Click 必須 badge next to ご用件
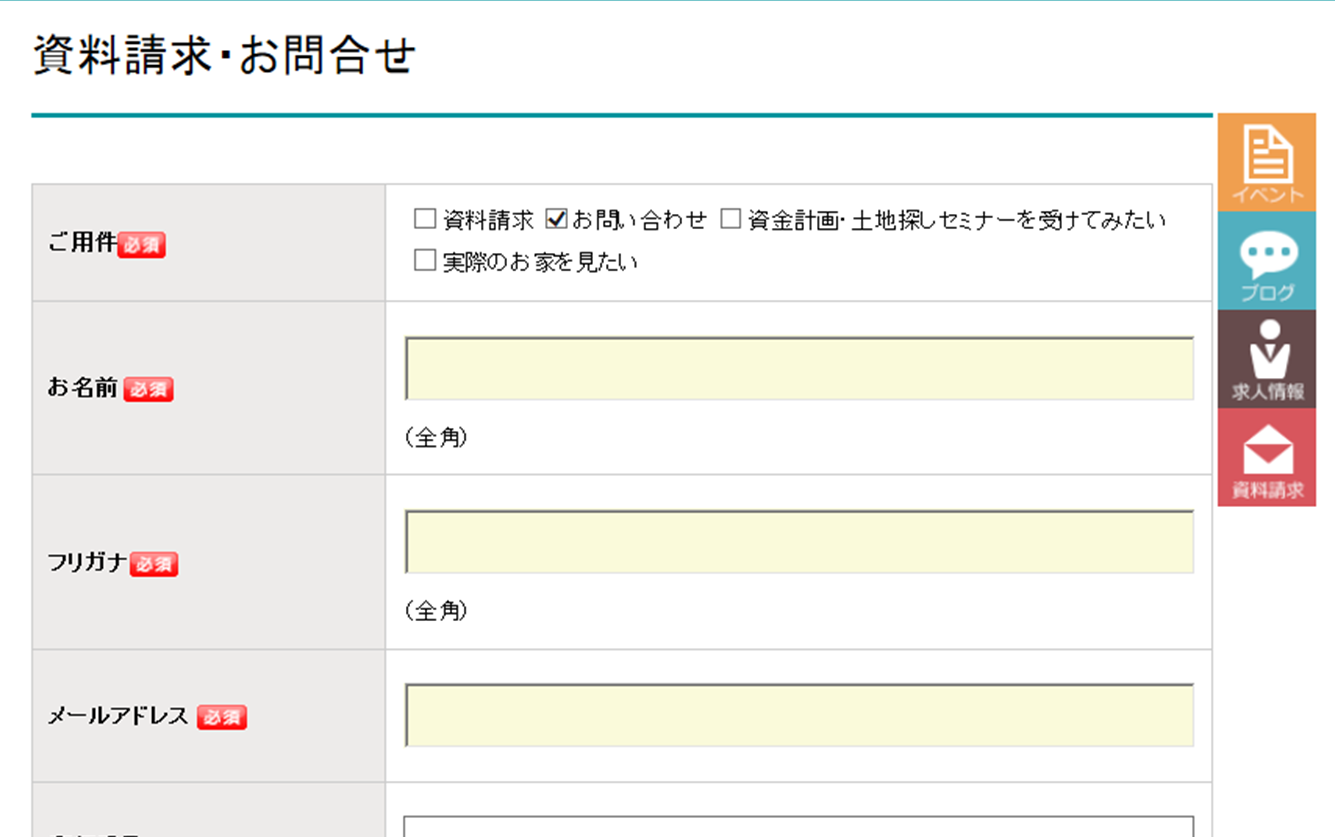The width and height of the screenshot is (1335, 837). click(x=141, y=245)
